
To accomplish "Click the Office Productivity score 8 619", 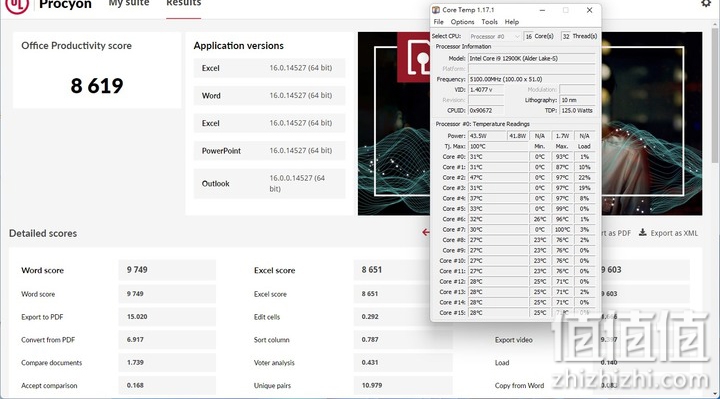I will click(x=97, y=86).
